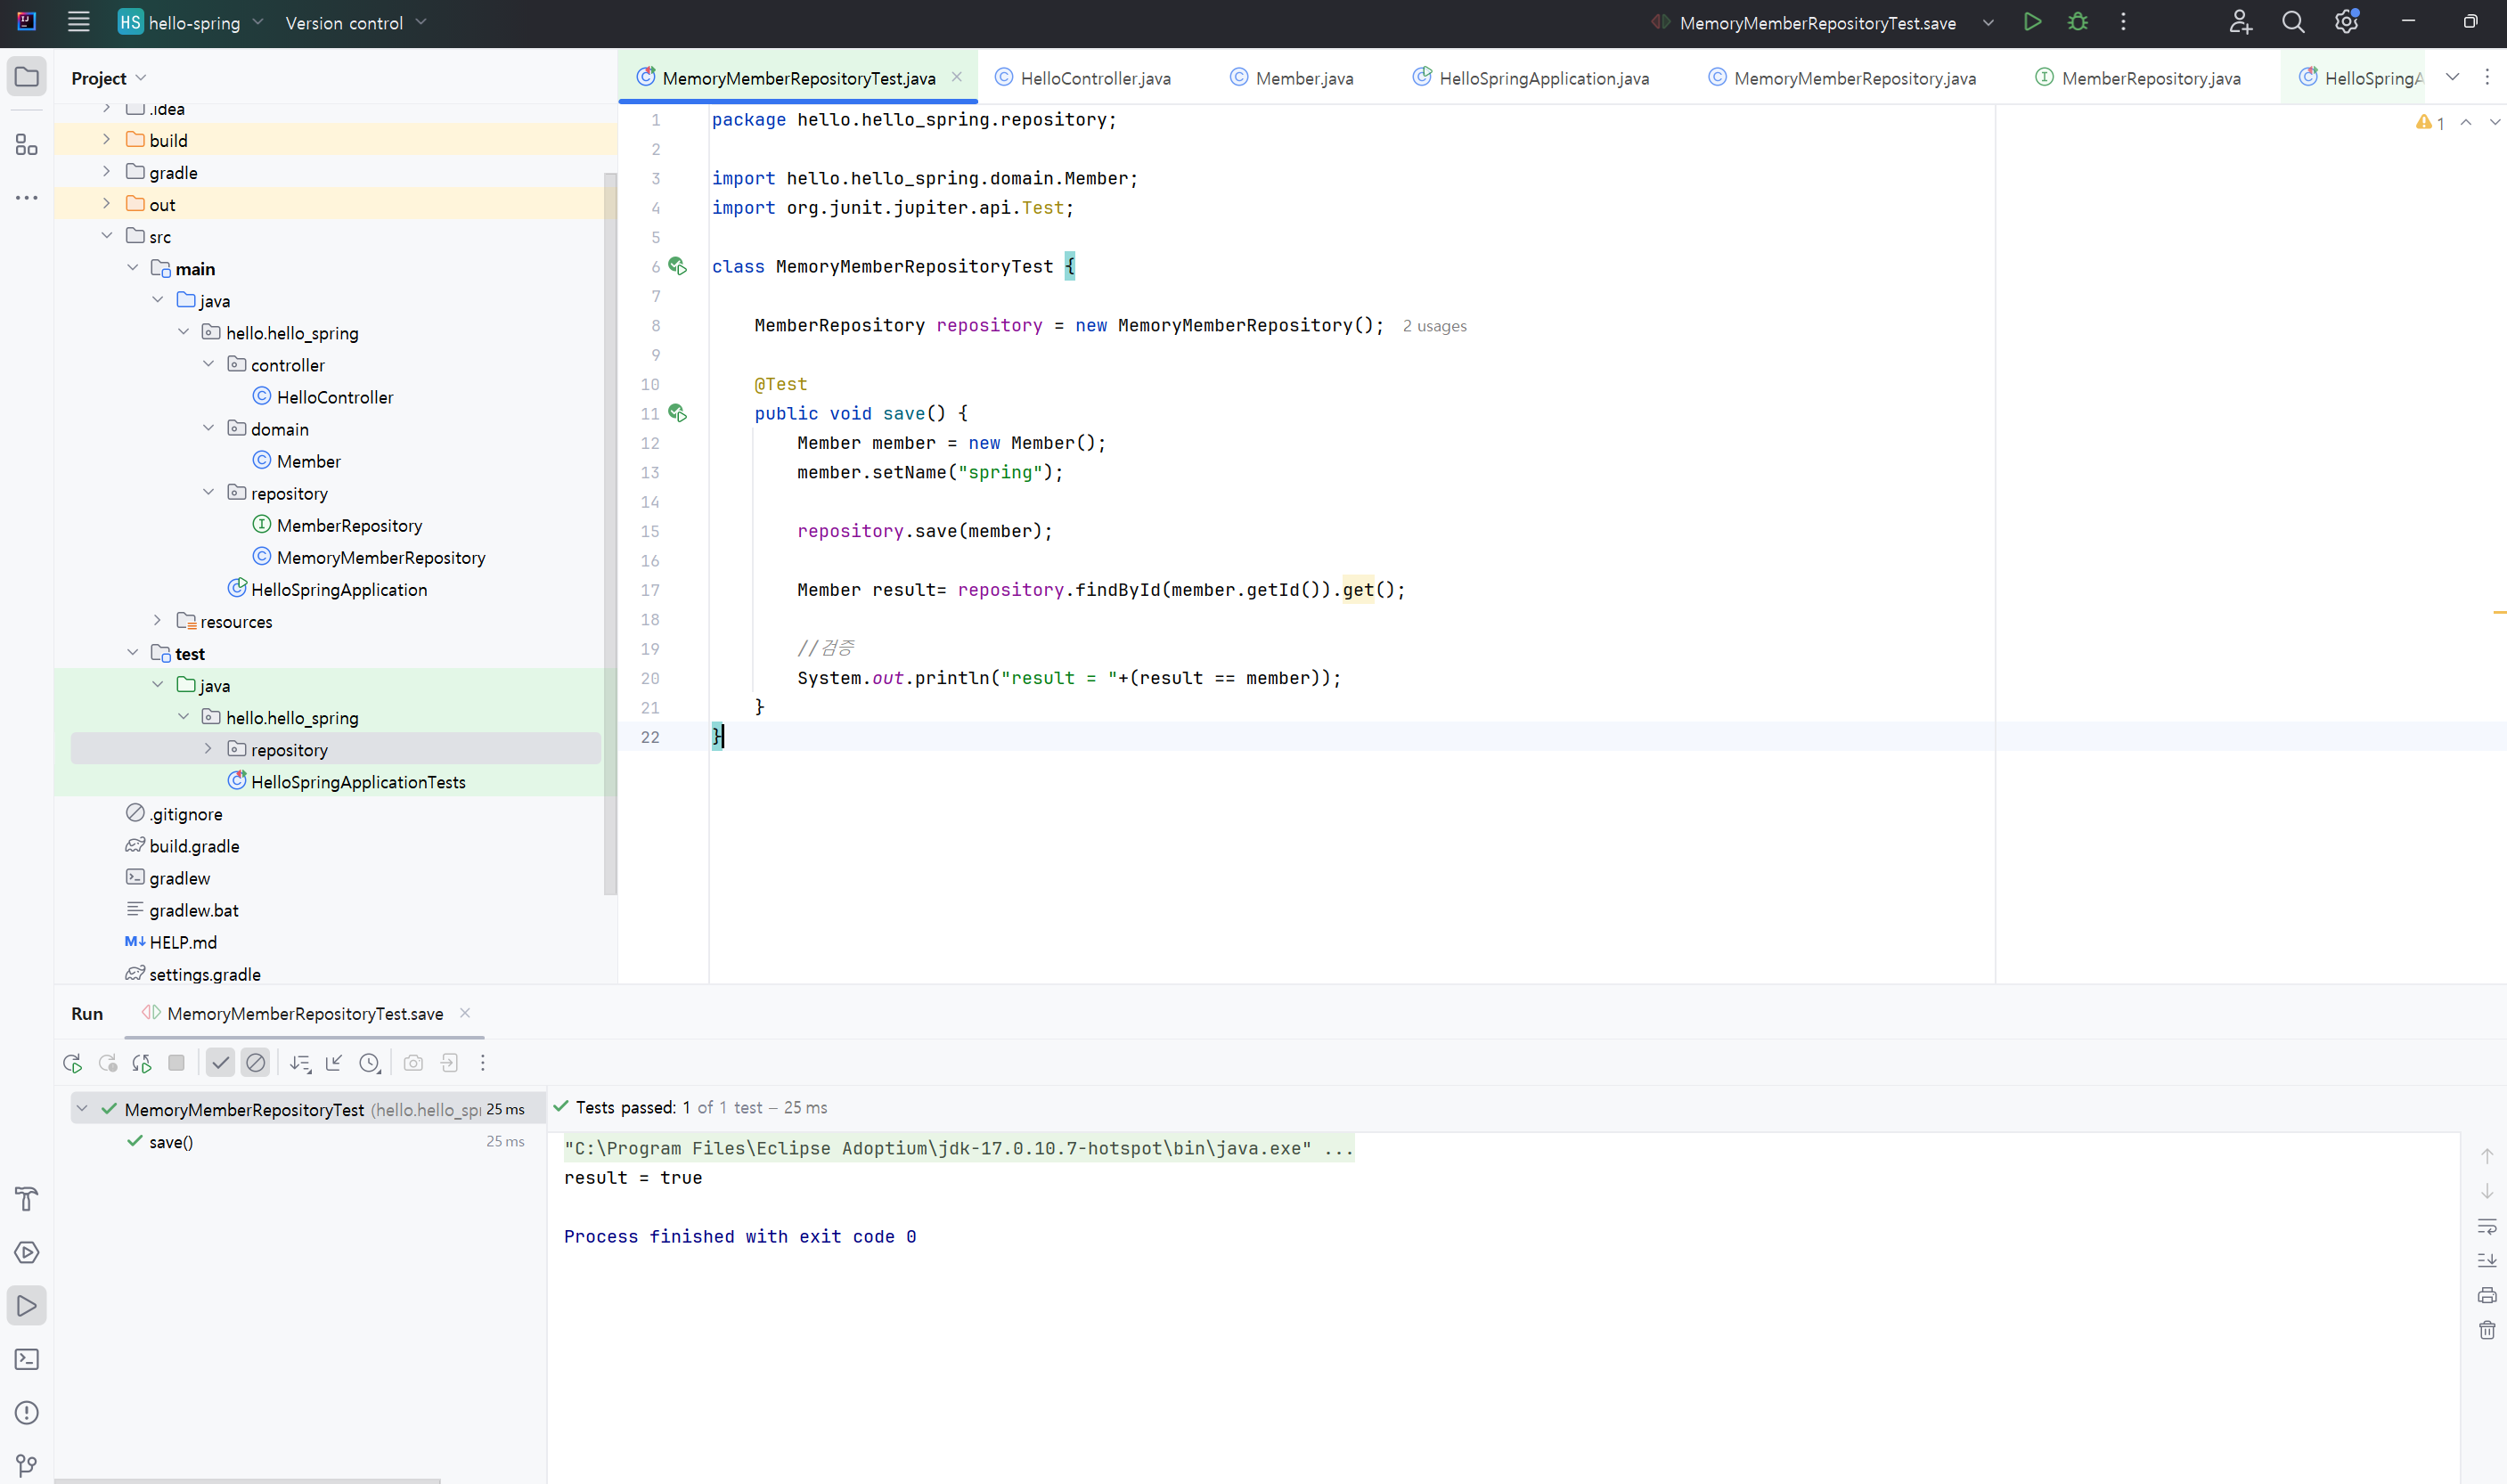Open the Services tool window icon
The image size is (2507, 1484).
coord(27,1252)
